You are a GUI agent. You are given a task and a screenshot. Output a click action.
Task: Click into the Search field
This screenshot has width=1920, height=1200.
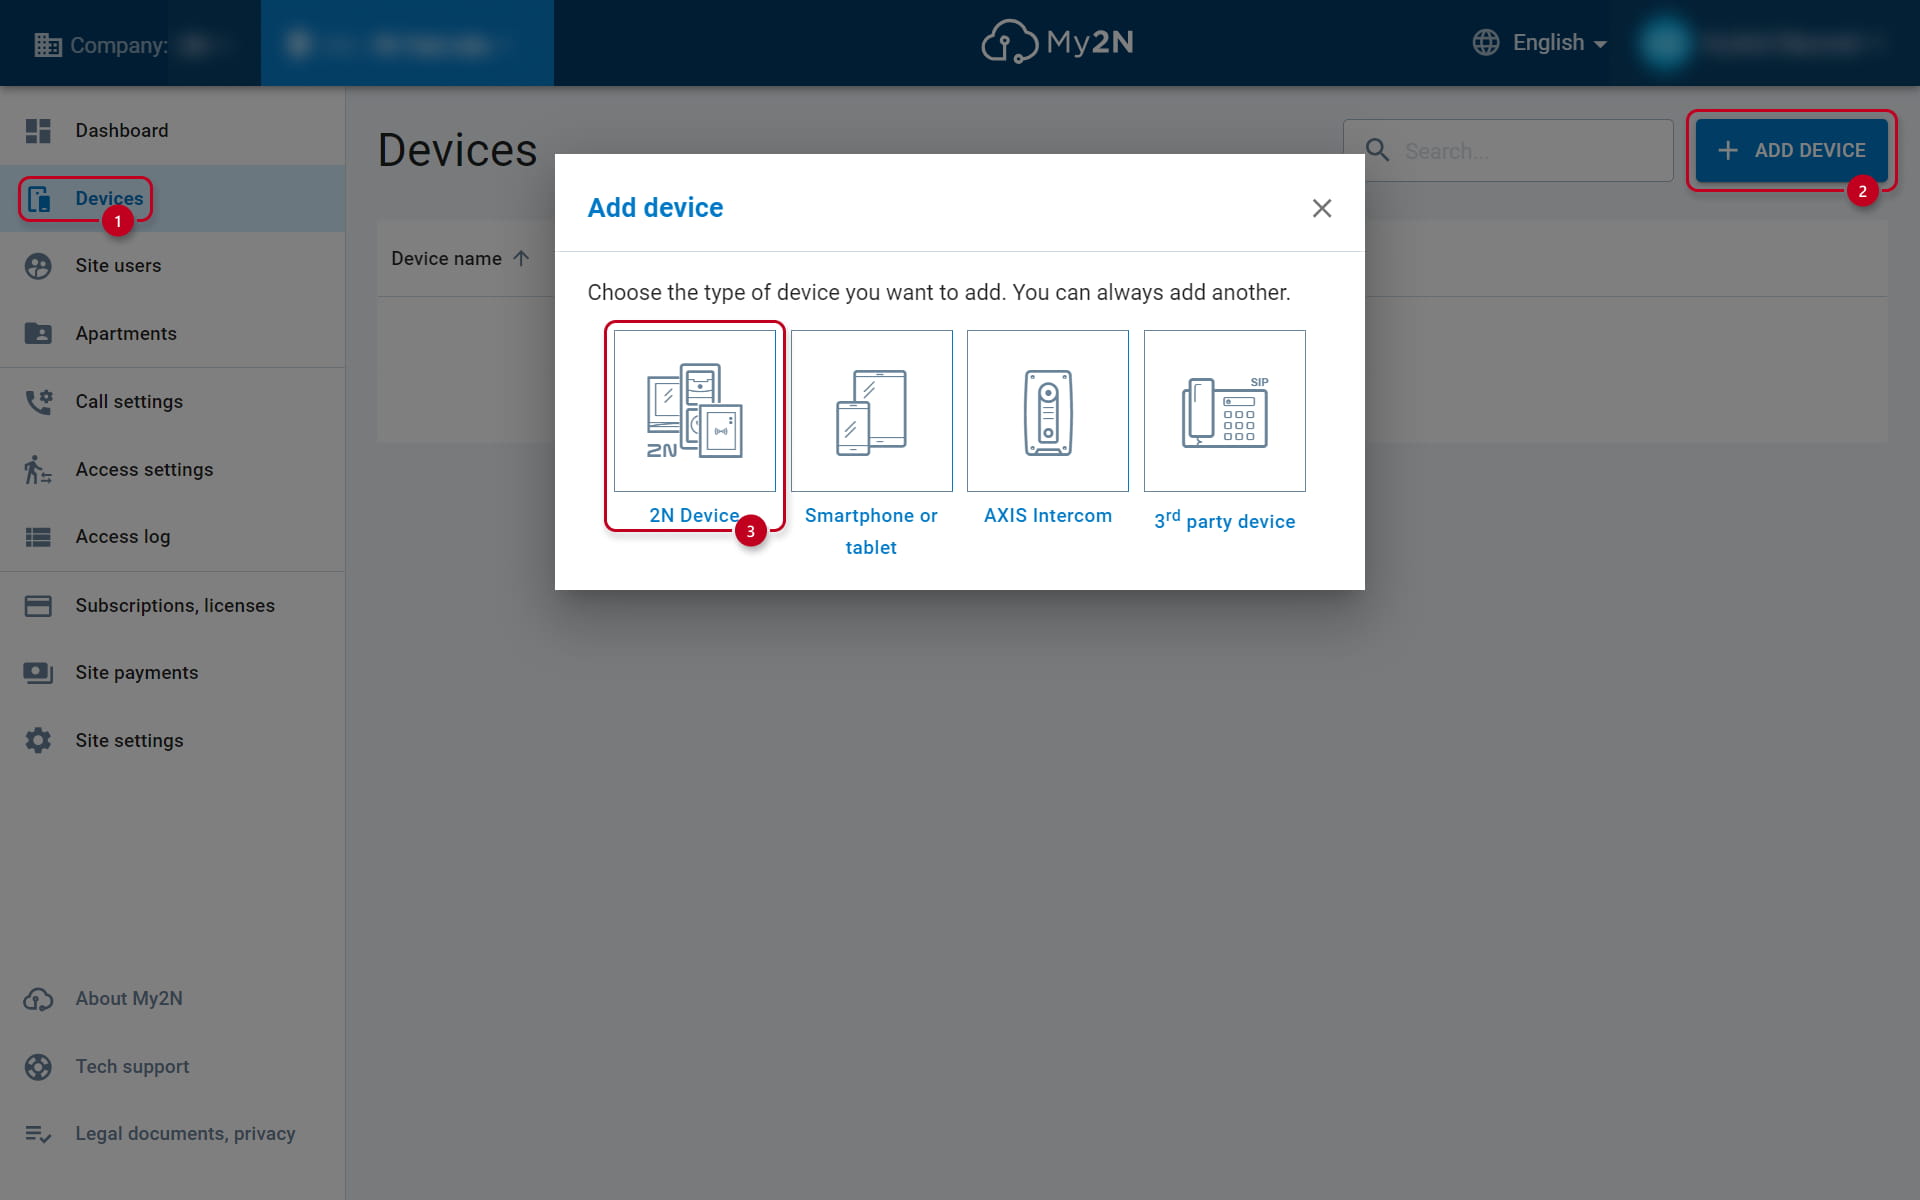(1508, 150)
